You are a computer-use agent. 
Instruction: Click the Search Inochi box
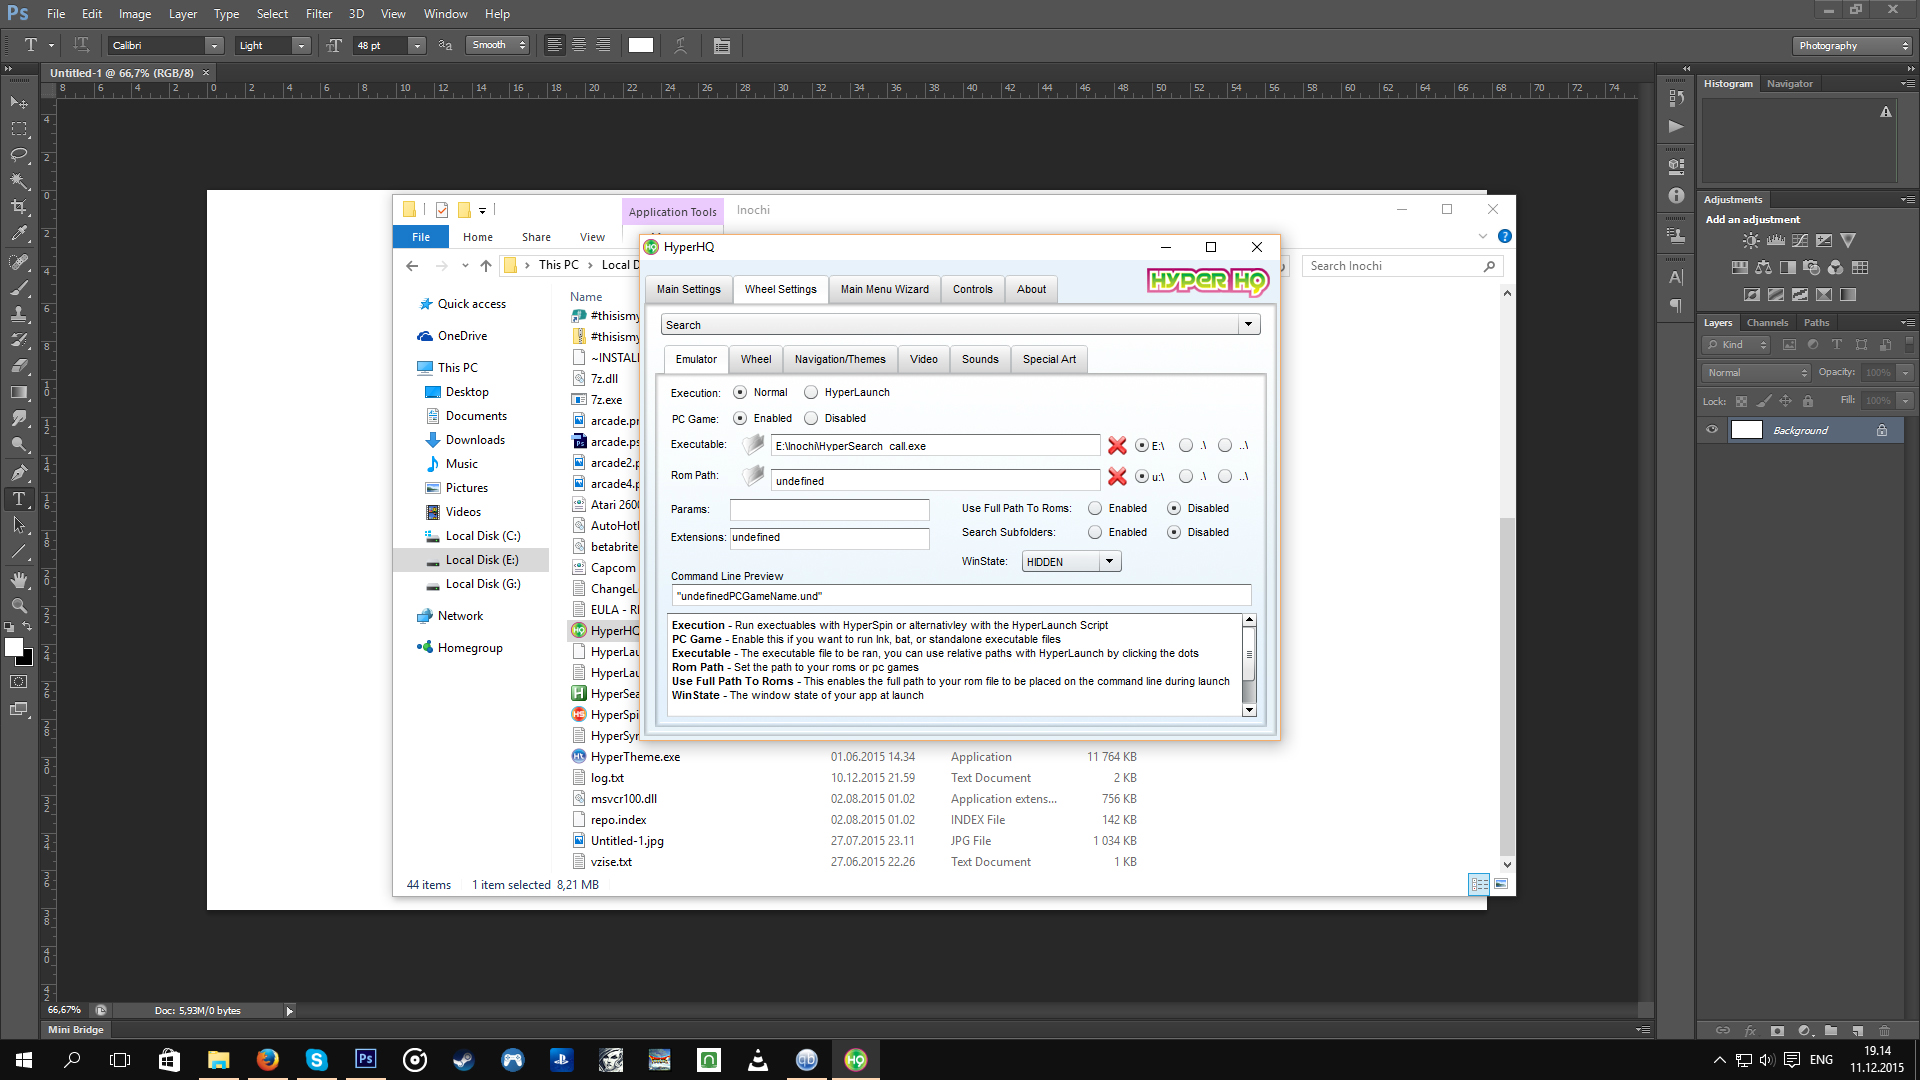click(x=1403, y=266)
